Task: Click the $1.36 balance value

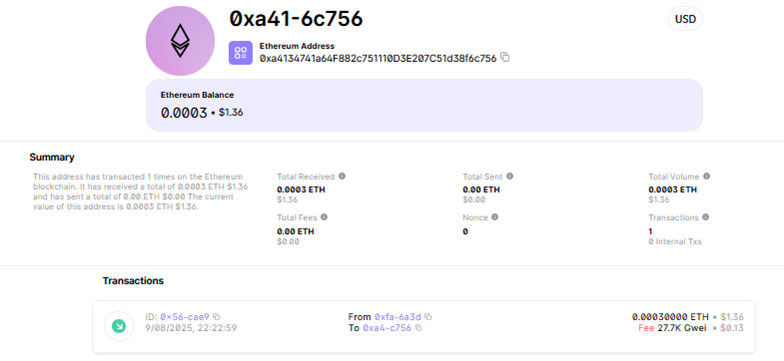Action: 231,113
